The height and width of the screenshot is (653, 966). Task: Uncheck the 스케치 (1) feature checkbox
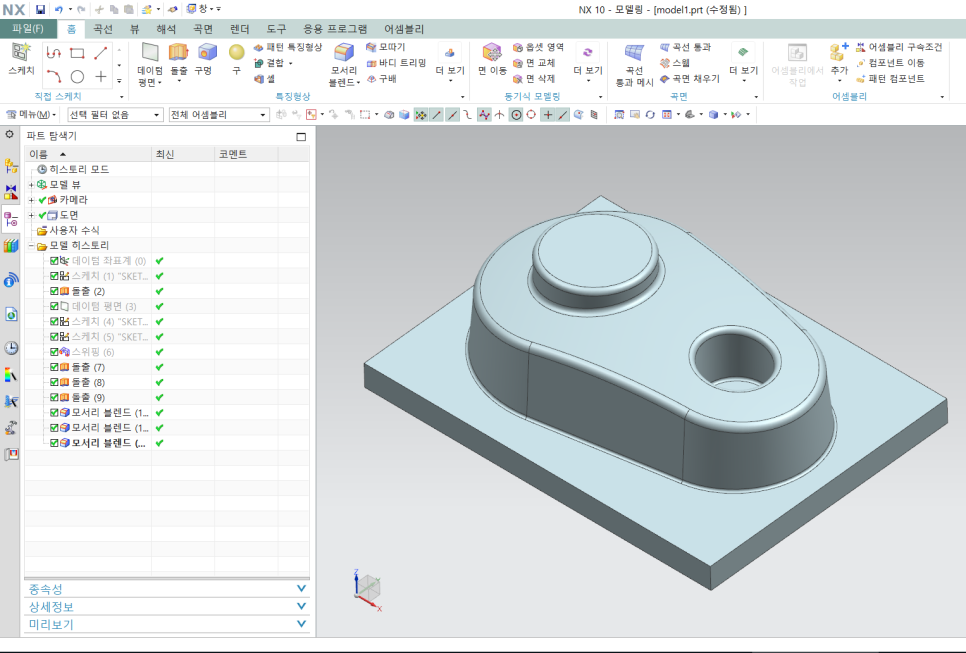[54, 276]
